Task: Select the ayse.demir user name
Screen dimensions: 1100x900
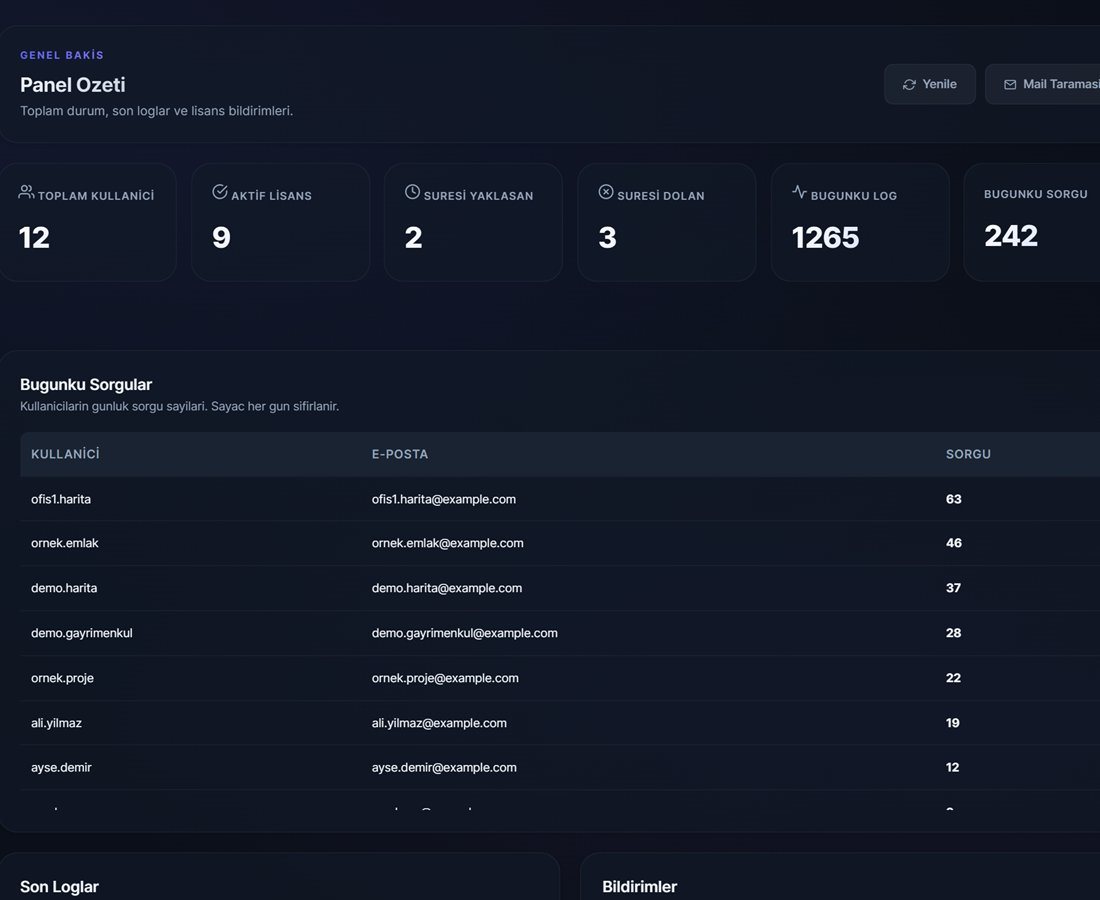Action: [x=61, y=767]
